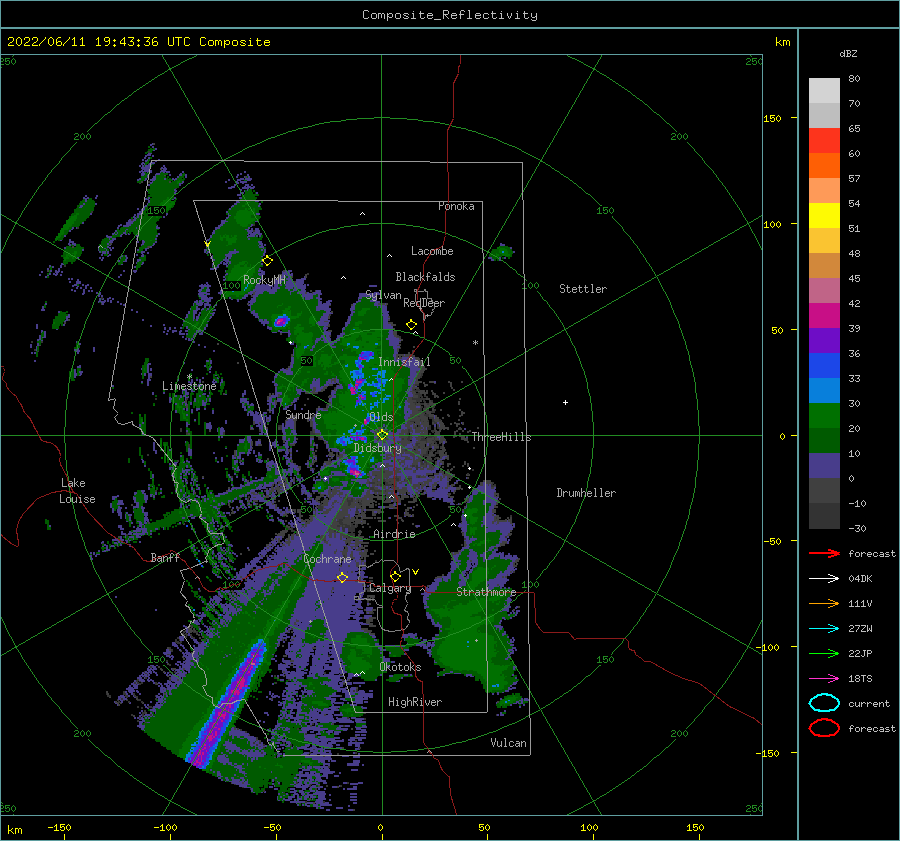Screen dimensions: 900x841
Task: Click the yellow diamond marker above Calgary label
Action: (395, 576)
